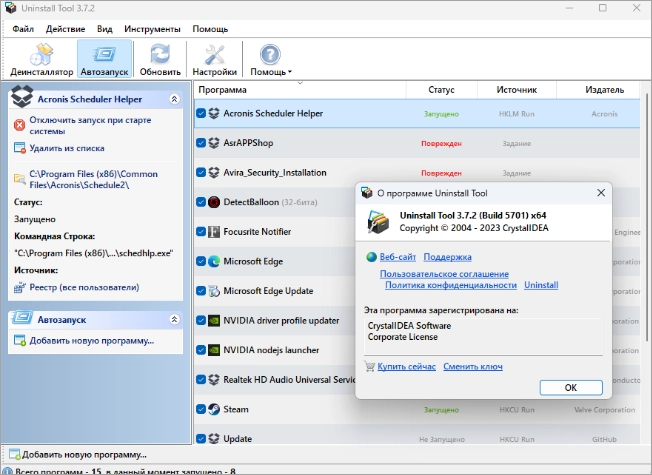This screenshot has height=475, width=652.
Task: Click Купить сейчас link
Action: coord(407,366)
